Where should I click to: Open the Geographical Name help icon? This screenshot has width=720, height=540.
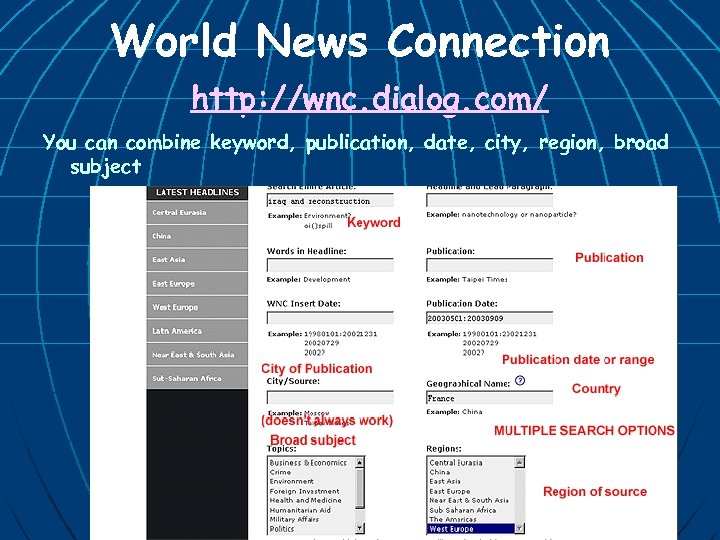click(520, 381)
